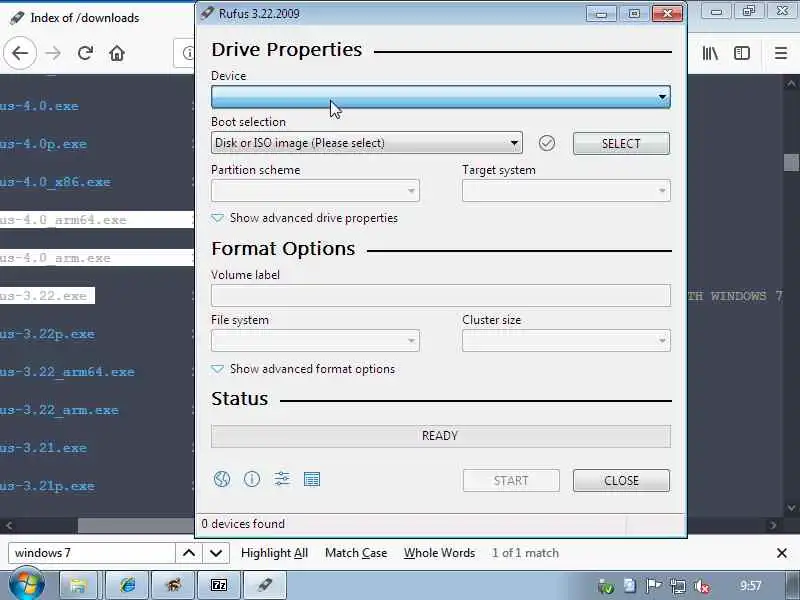Viewport: 800px width, 600px height.
Task: Toggle Match Case in find bar
Action: pyautogui.click(x=356, y=553)
